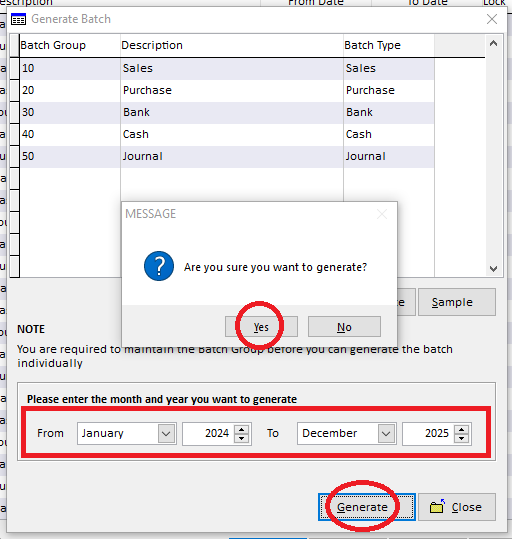Select batch group 30 cell
The image size is (512, 539).
point(70,112)
